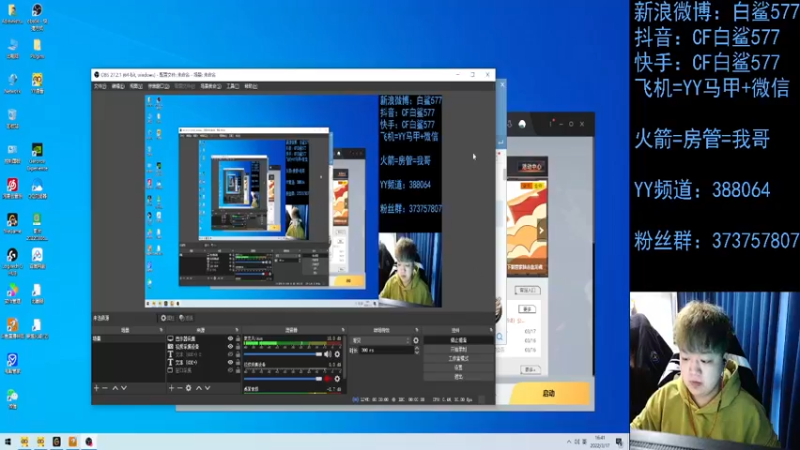Enable 工作室模式 studio mode button
This screenshot has width=800, height=450.
tap(459, 359)
